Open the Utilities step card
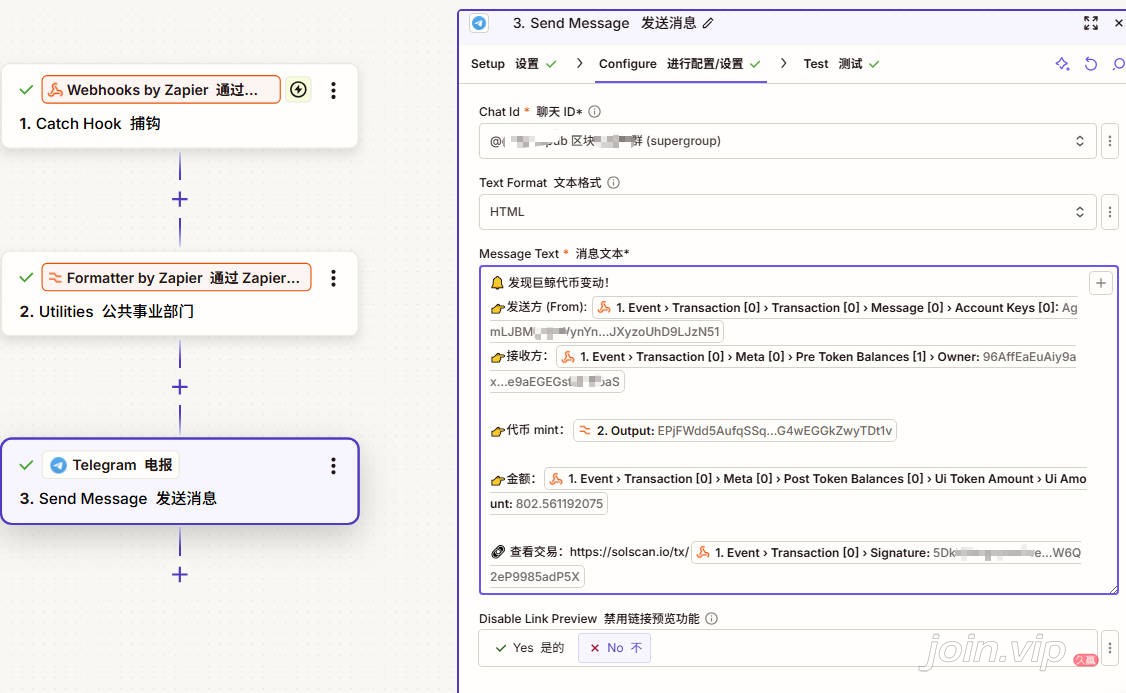This screenshot has height=693, width=1126. (180, 294)
